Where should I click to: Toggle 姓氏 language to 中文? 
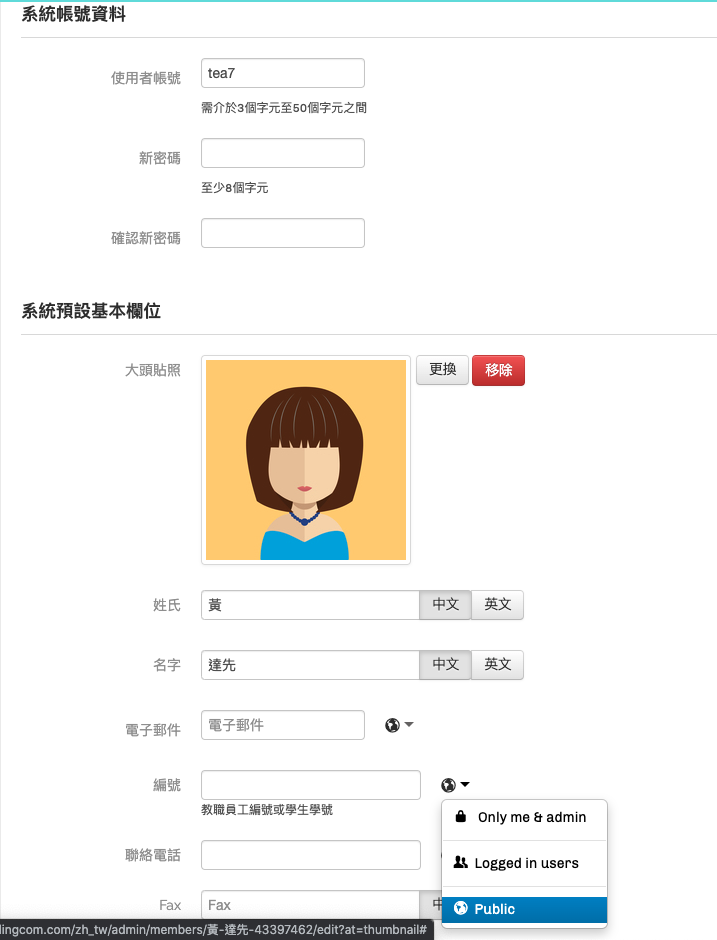click(445, 605)
